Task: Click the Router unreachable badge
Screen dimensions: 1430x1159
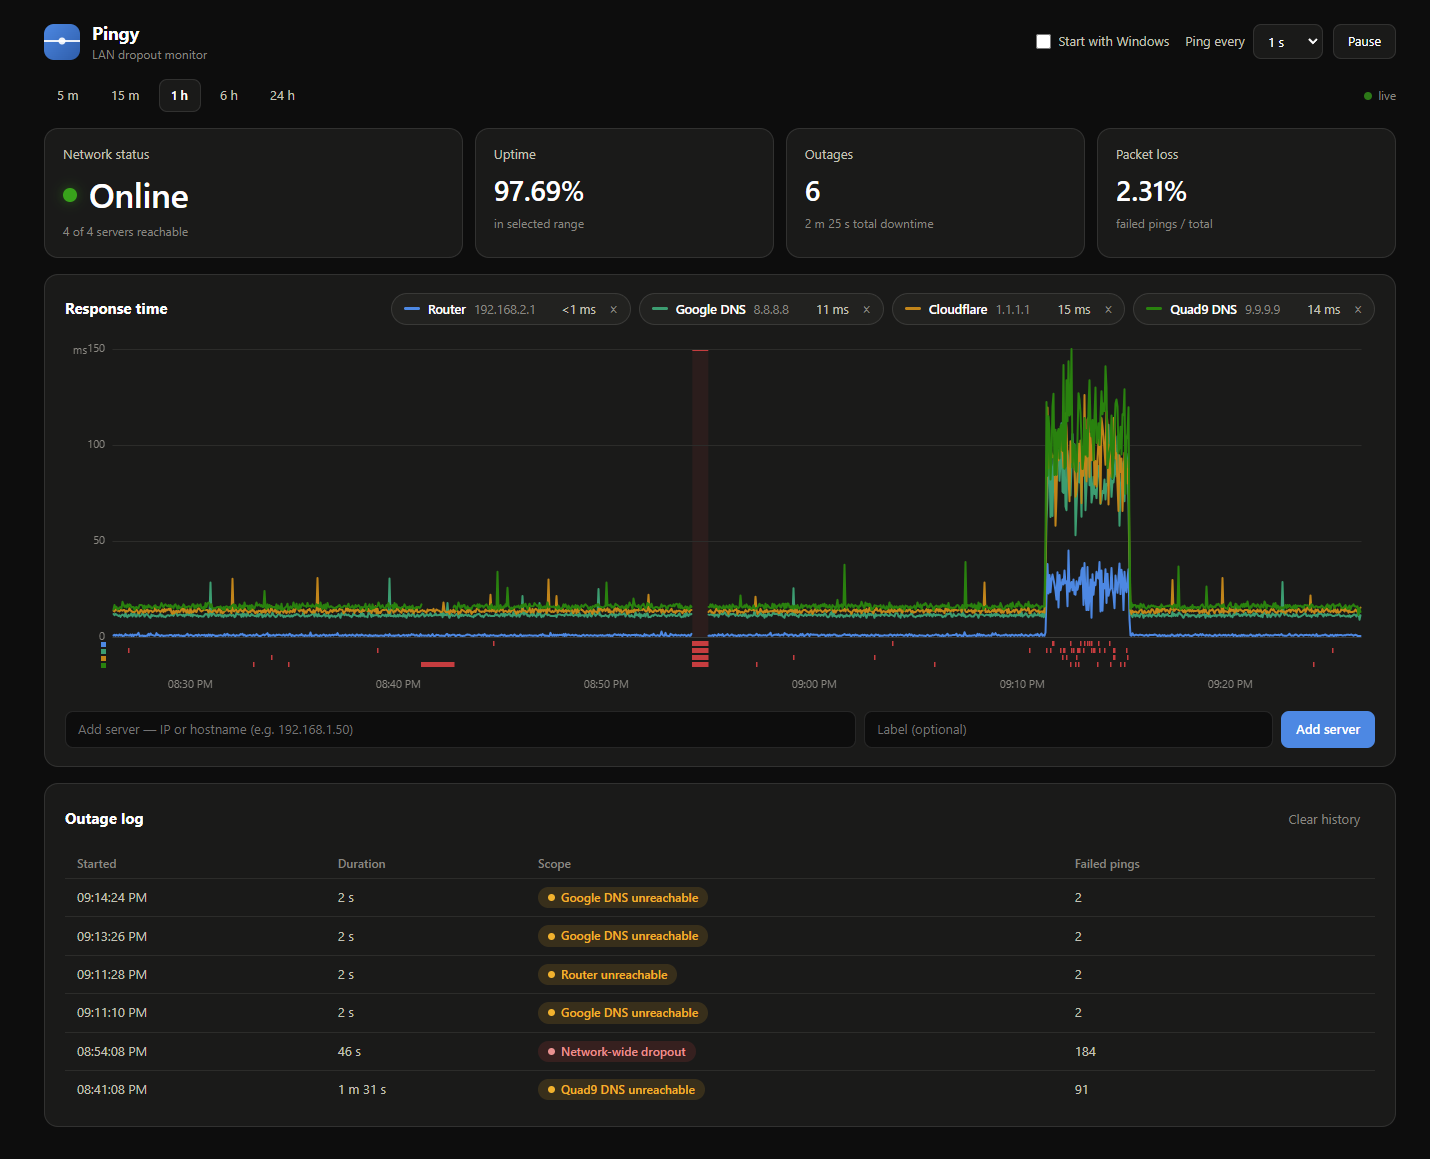Action: coord(607,975)
